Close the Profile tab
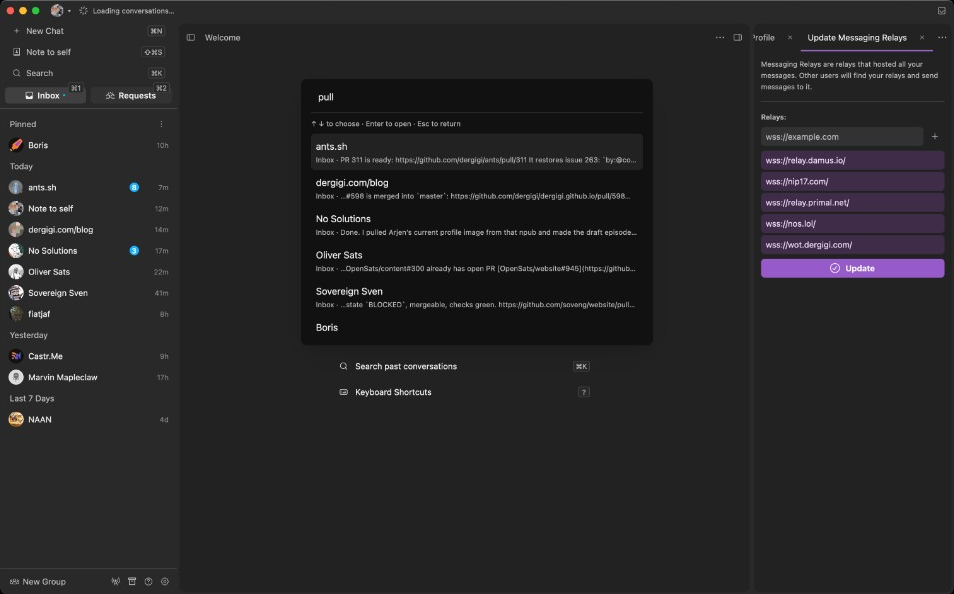Image resolution: width=954 pixels, height=594 pixels. pos(790,38)
